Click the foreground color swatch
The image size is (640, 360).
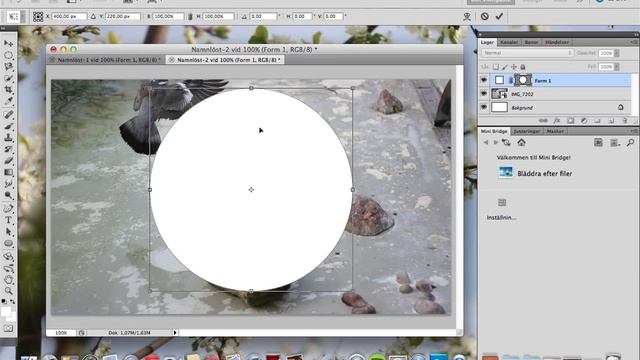point(6,312)
